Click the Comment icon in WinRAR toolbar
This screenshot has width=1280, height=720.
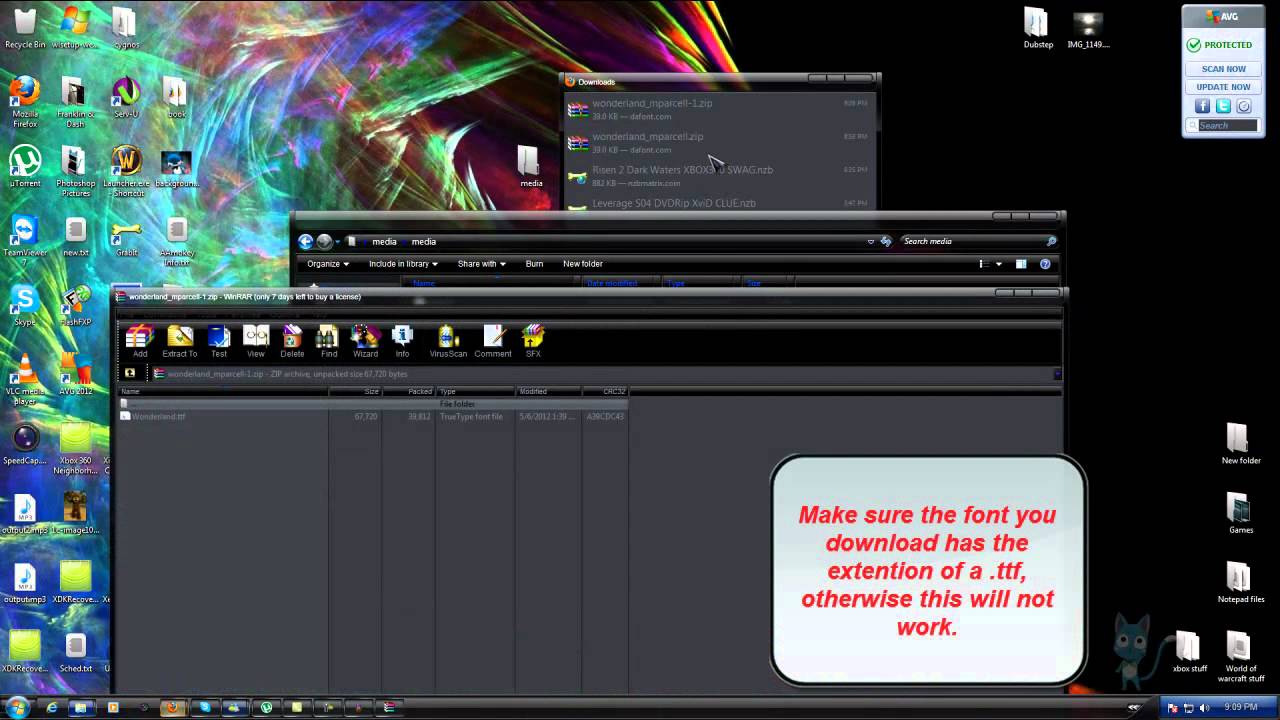(493, 341)
